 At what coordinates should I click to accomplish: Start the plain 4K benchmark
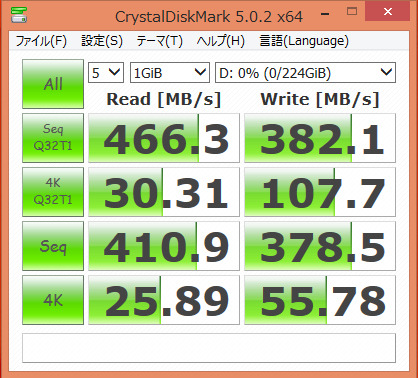(53, 300)
